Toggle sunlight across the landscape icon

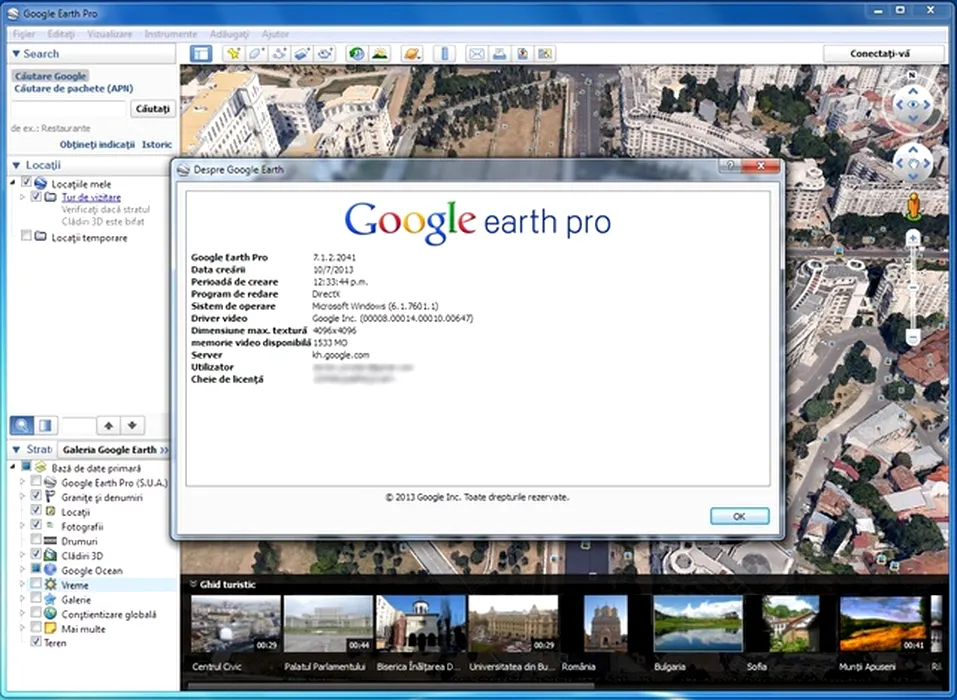tap(380, 54)
